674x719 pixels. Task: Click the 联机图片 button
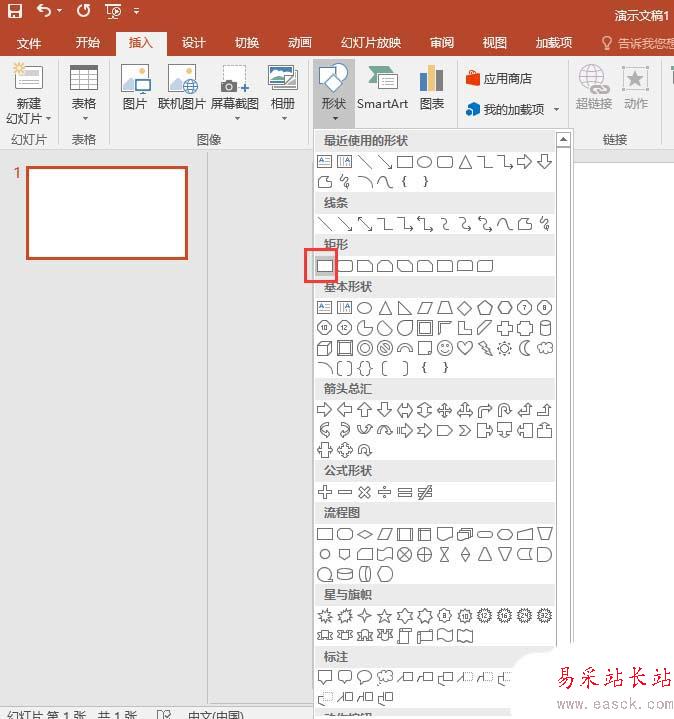[x=182, y=87]
